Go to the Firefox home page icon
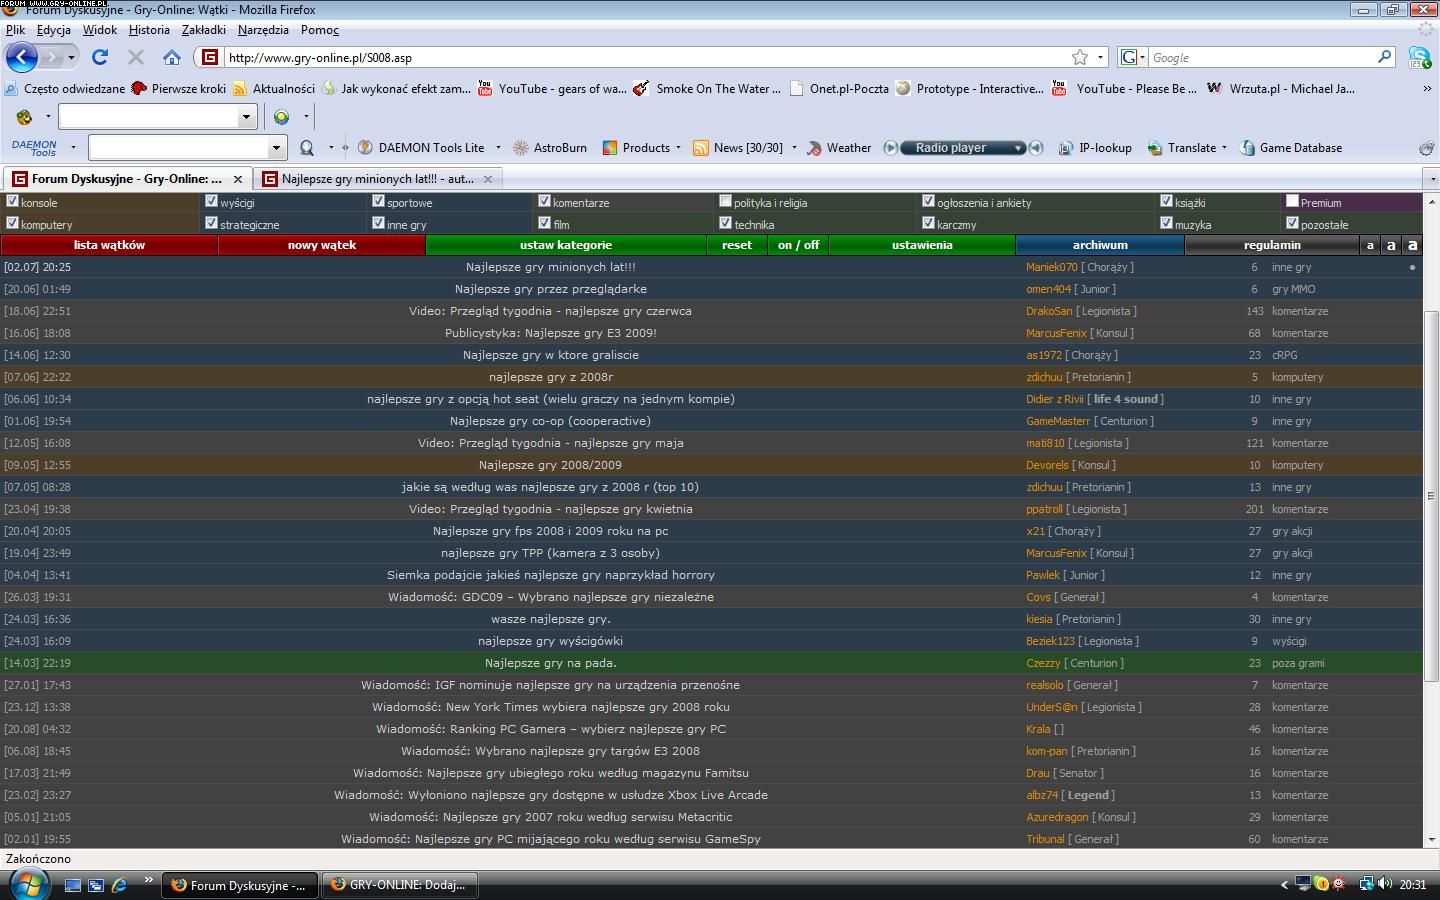 (x=172, y=57)
